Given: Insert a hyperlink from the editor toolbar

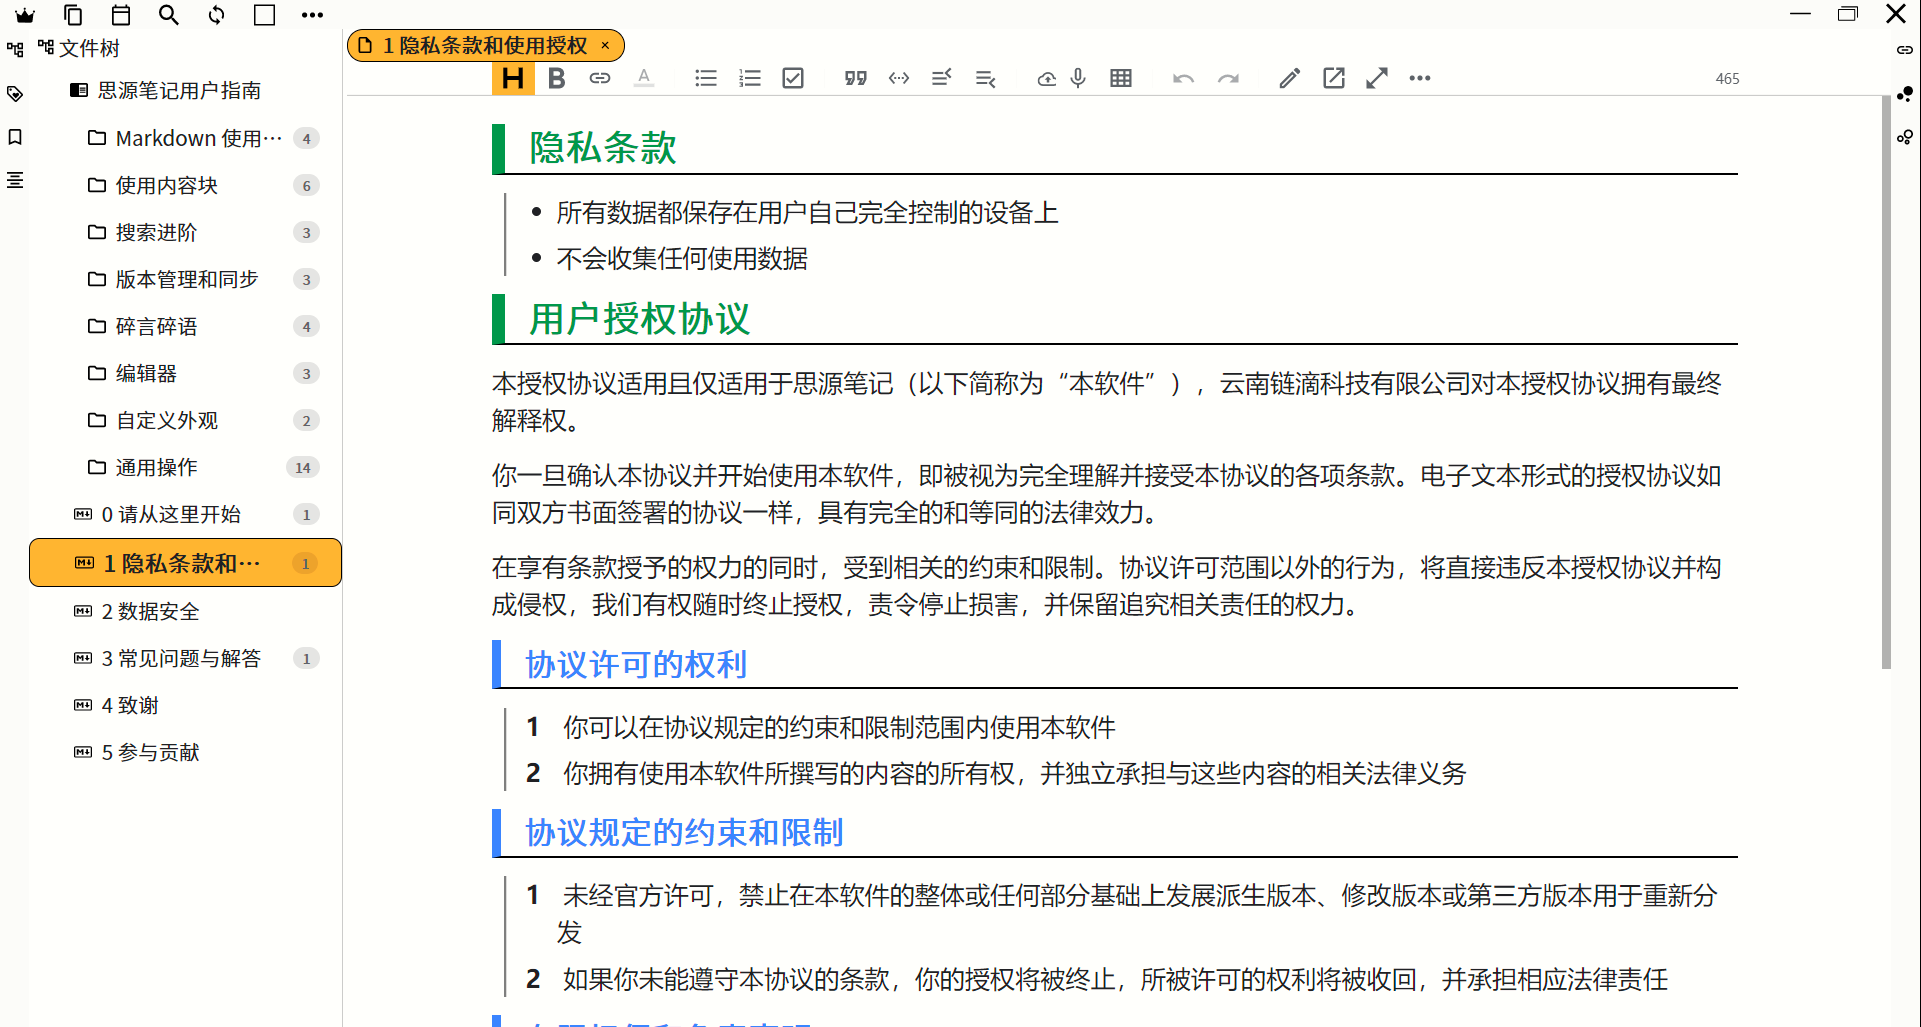Looking at the screenshot, I should tap(600, 78).
